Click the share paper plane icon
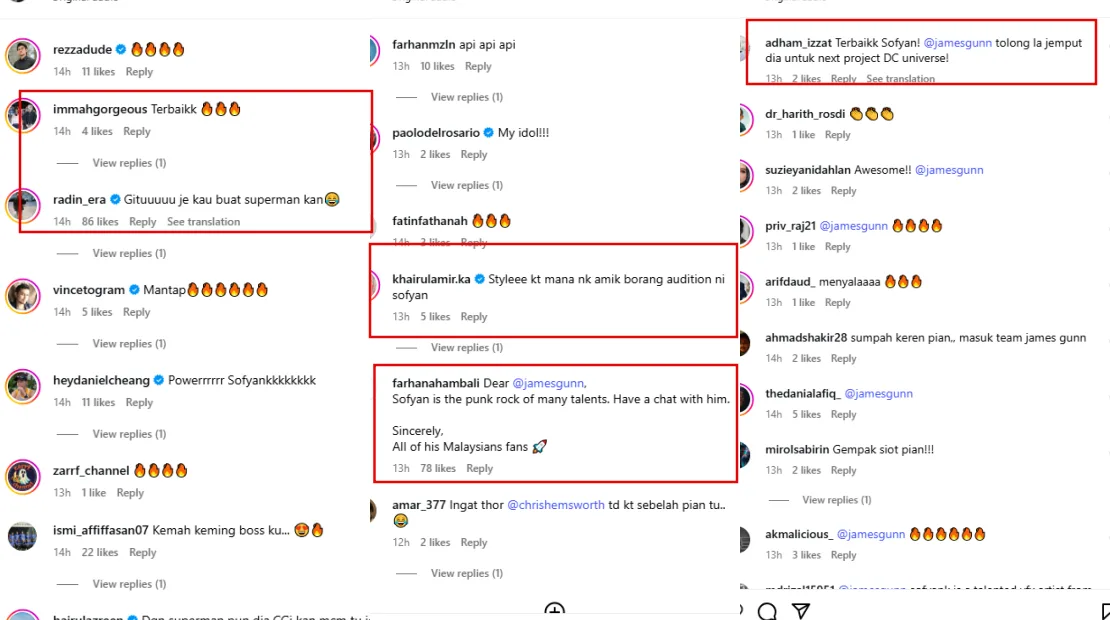The width and height of the screenshot is (1110, 620). point(800,611)
